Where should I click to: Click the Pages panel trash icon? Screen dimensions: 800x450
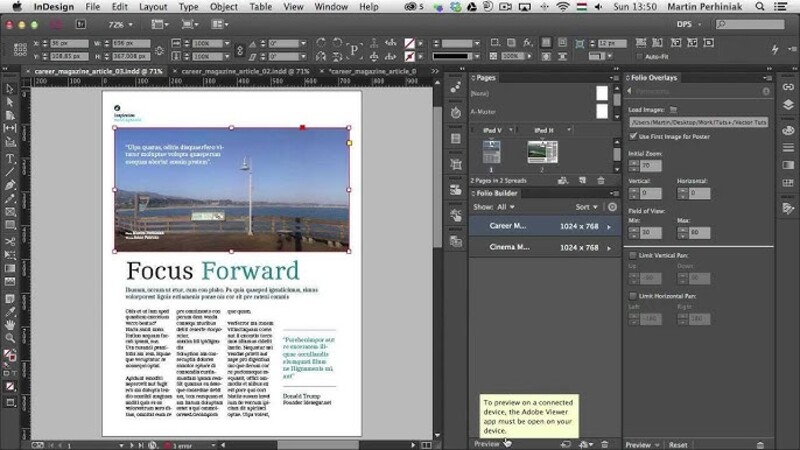click(601, 180)
